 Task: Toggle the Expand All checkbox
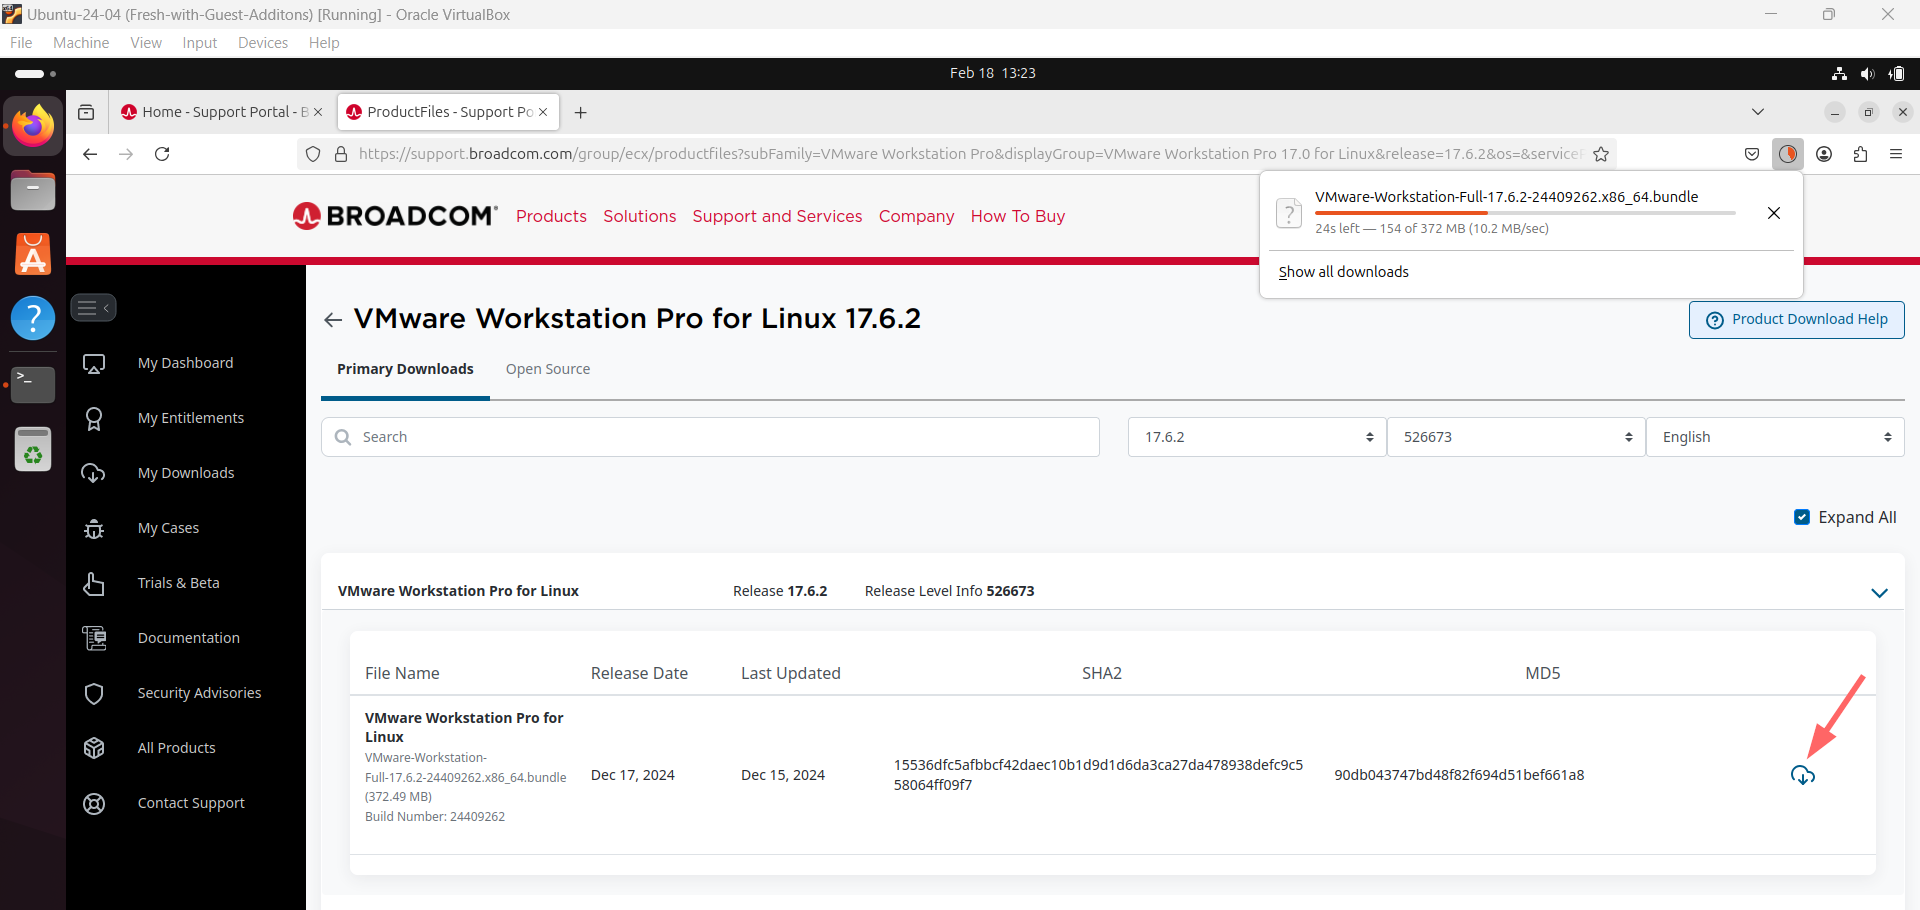(1802, 517)
